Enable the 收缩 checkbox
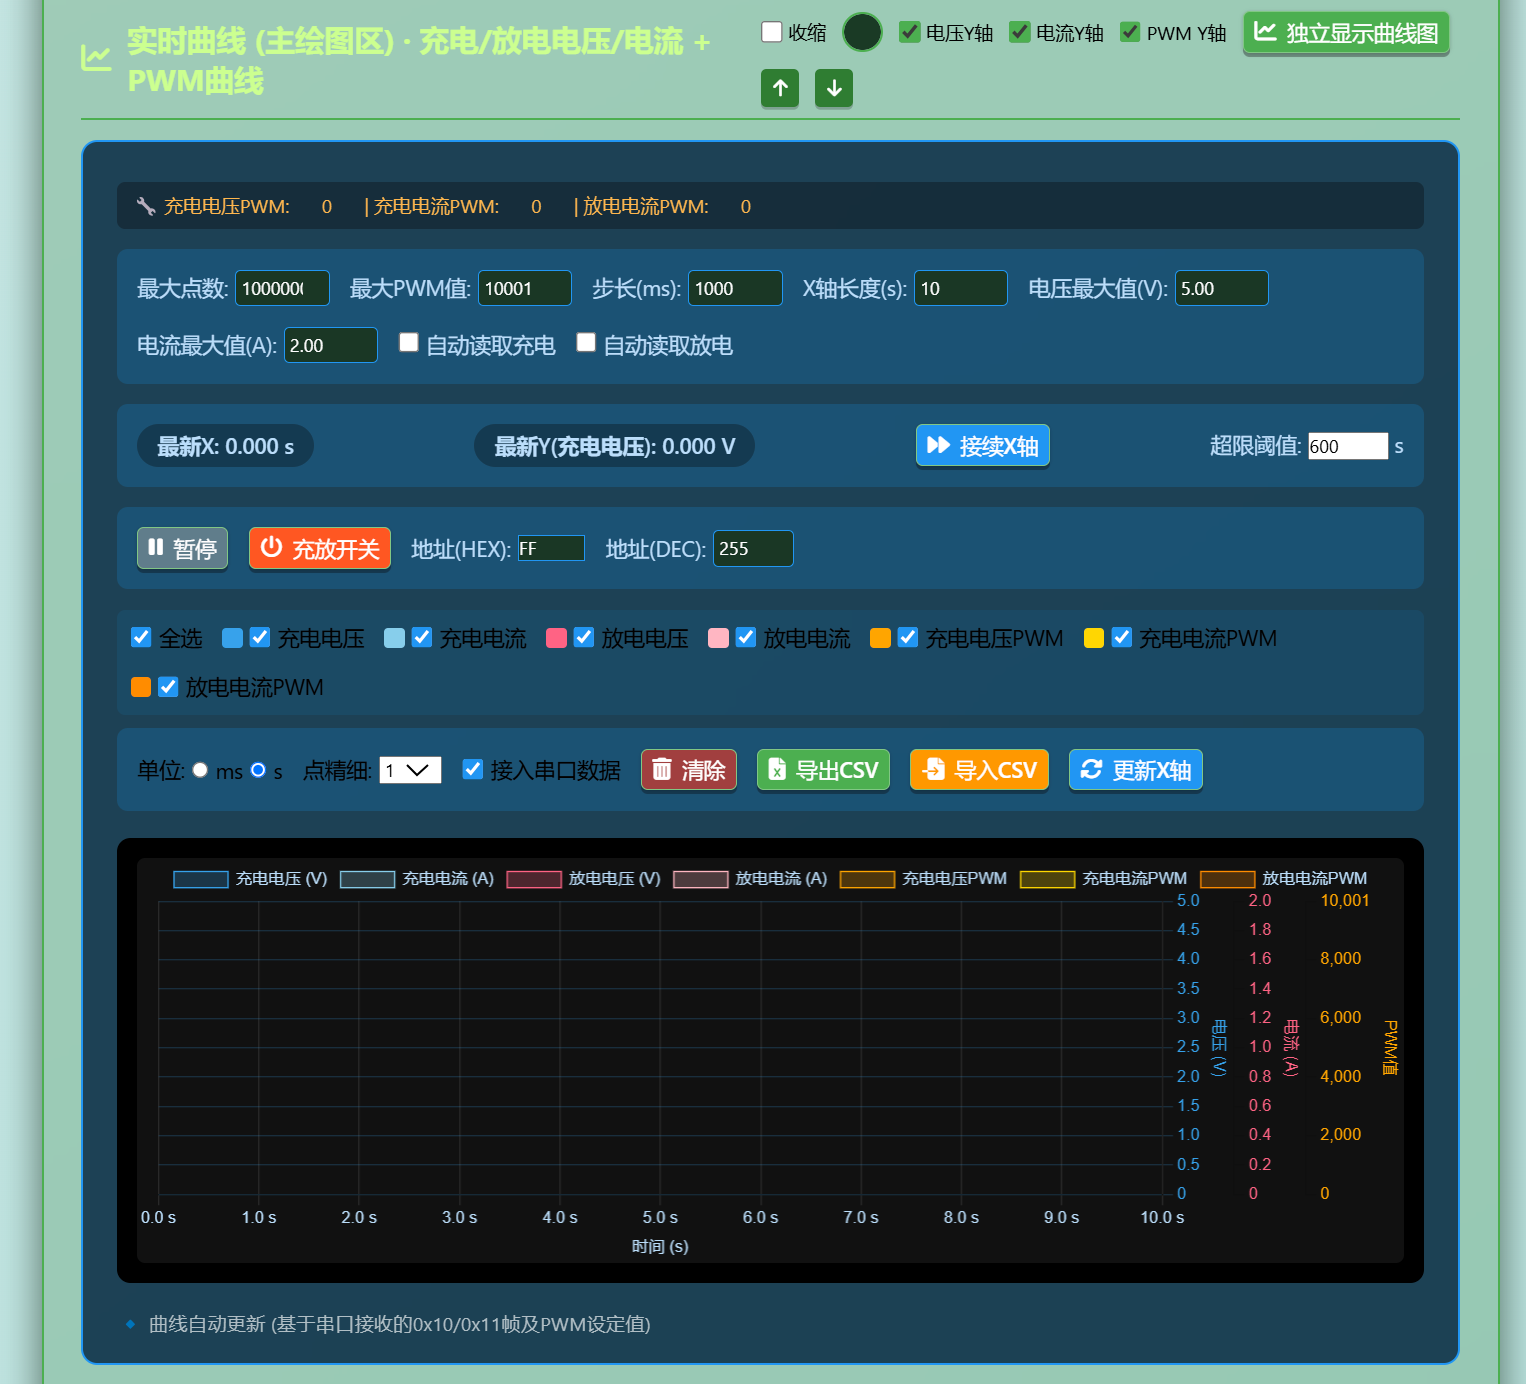1526x1384 pixels. 772,32
